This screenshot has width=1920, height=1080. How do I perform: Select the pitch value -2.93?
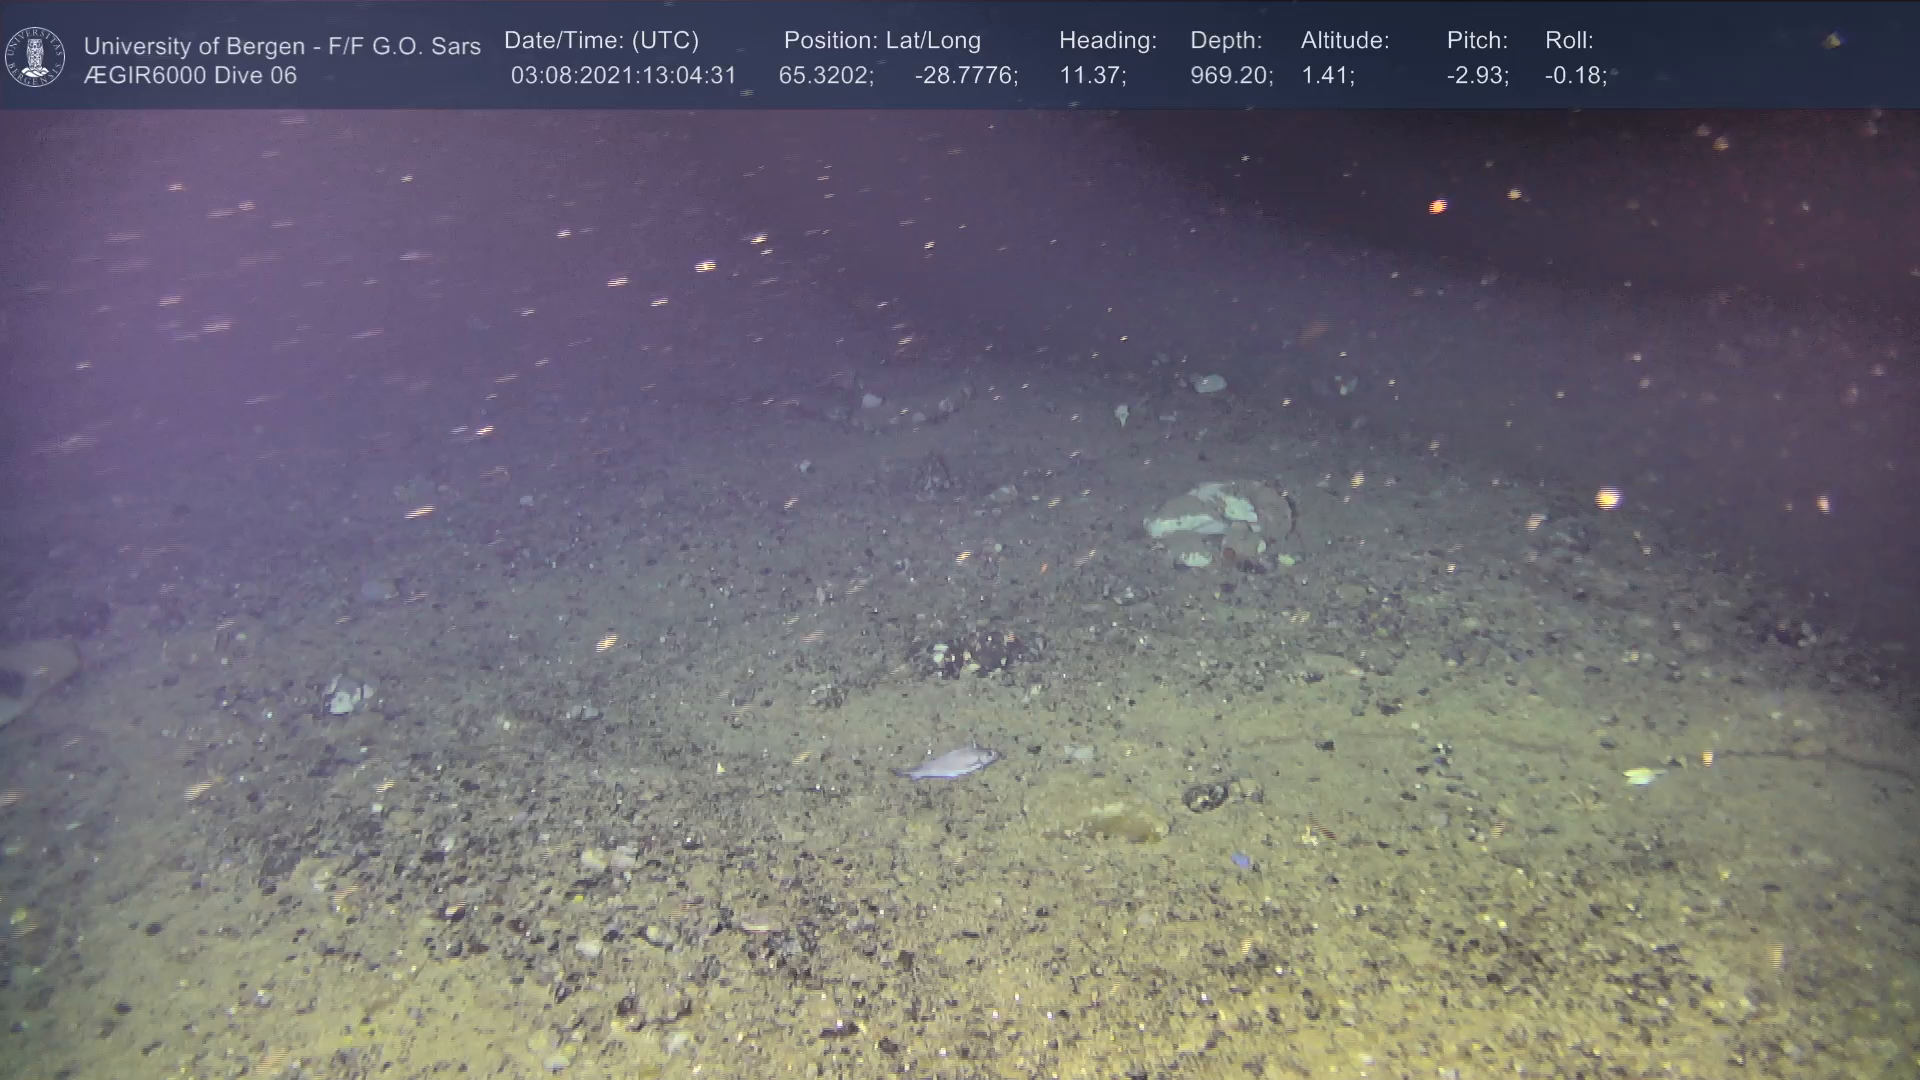[x=1477, y=76]
